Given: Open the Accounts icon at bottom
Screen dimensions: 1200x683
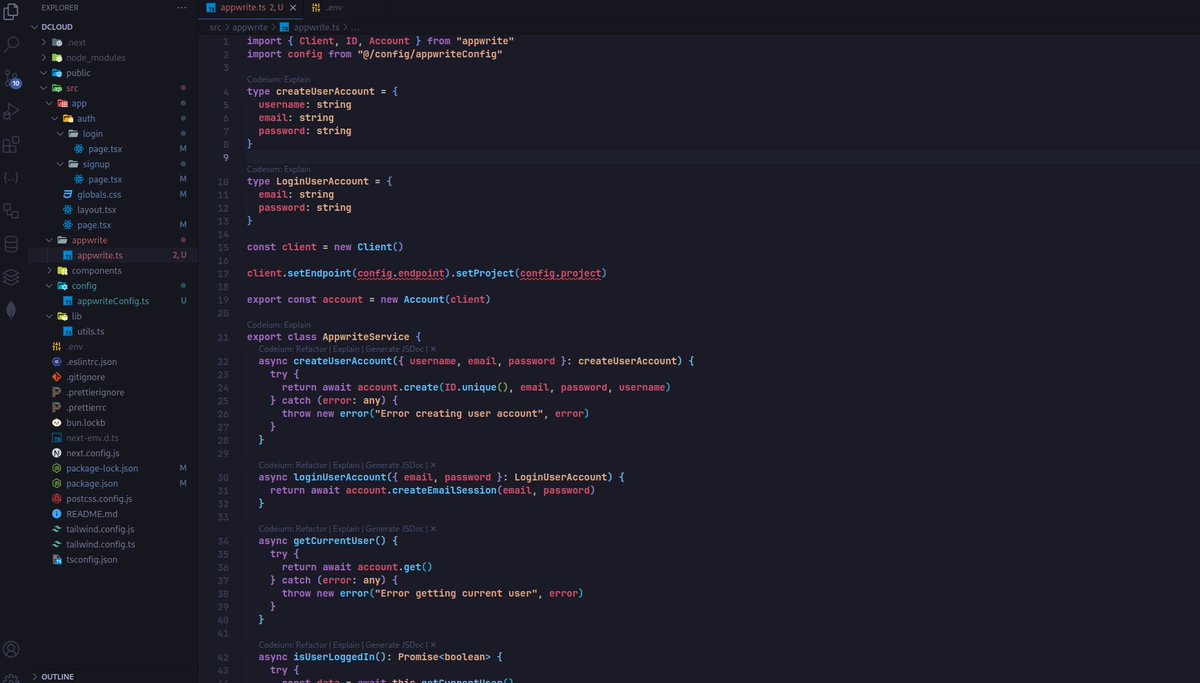Looking at the screenshot, I should (11, 649).
